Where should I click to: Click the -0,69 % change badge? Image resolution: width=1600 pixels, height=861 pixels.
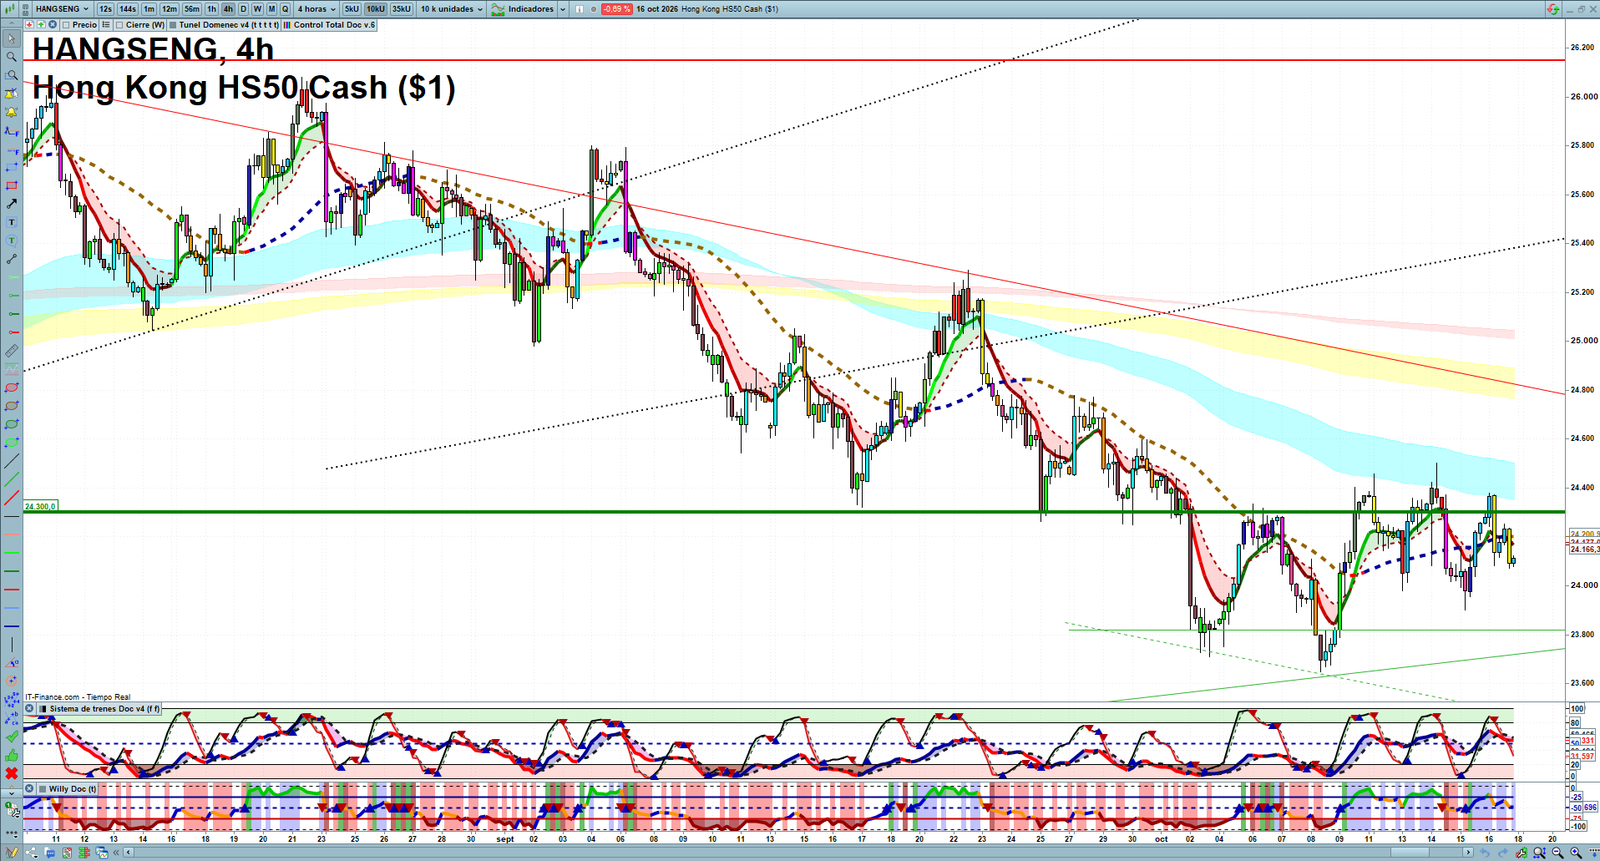[616, 9]
